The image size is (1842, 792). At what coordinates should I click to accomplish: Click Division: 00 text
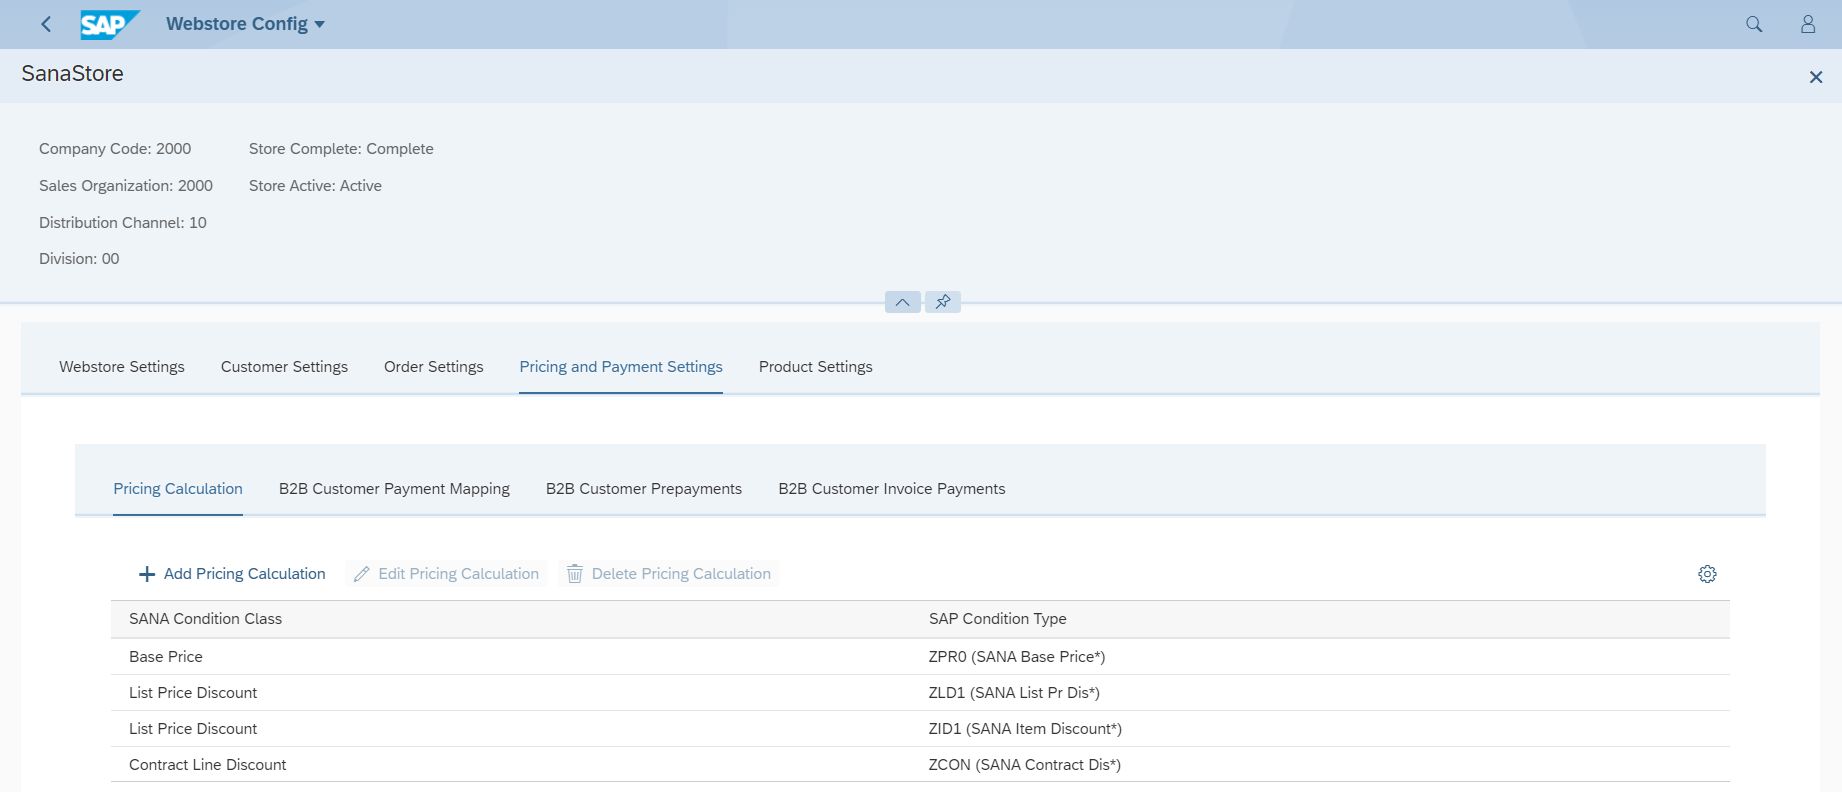click(x=79, y=259)
